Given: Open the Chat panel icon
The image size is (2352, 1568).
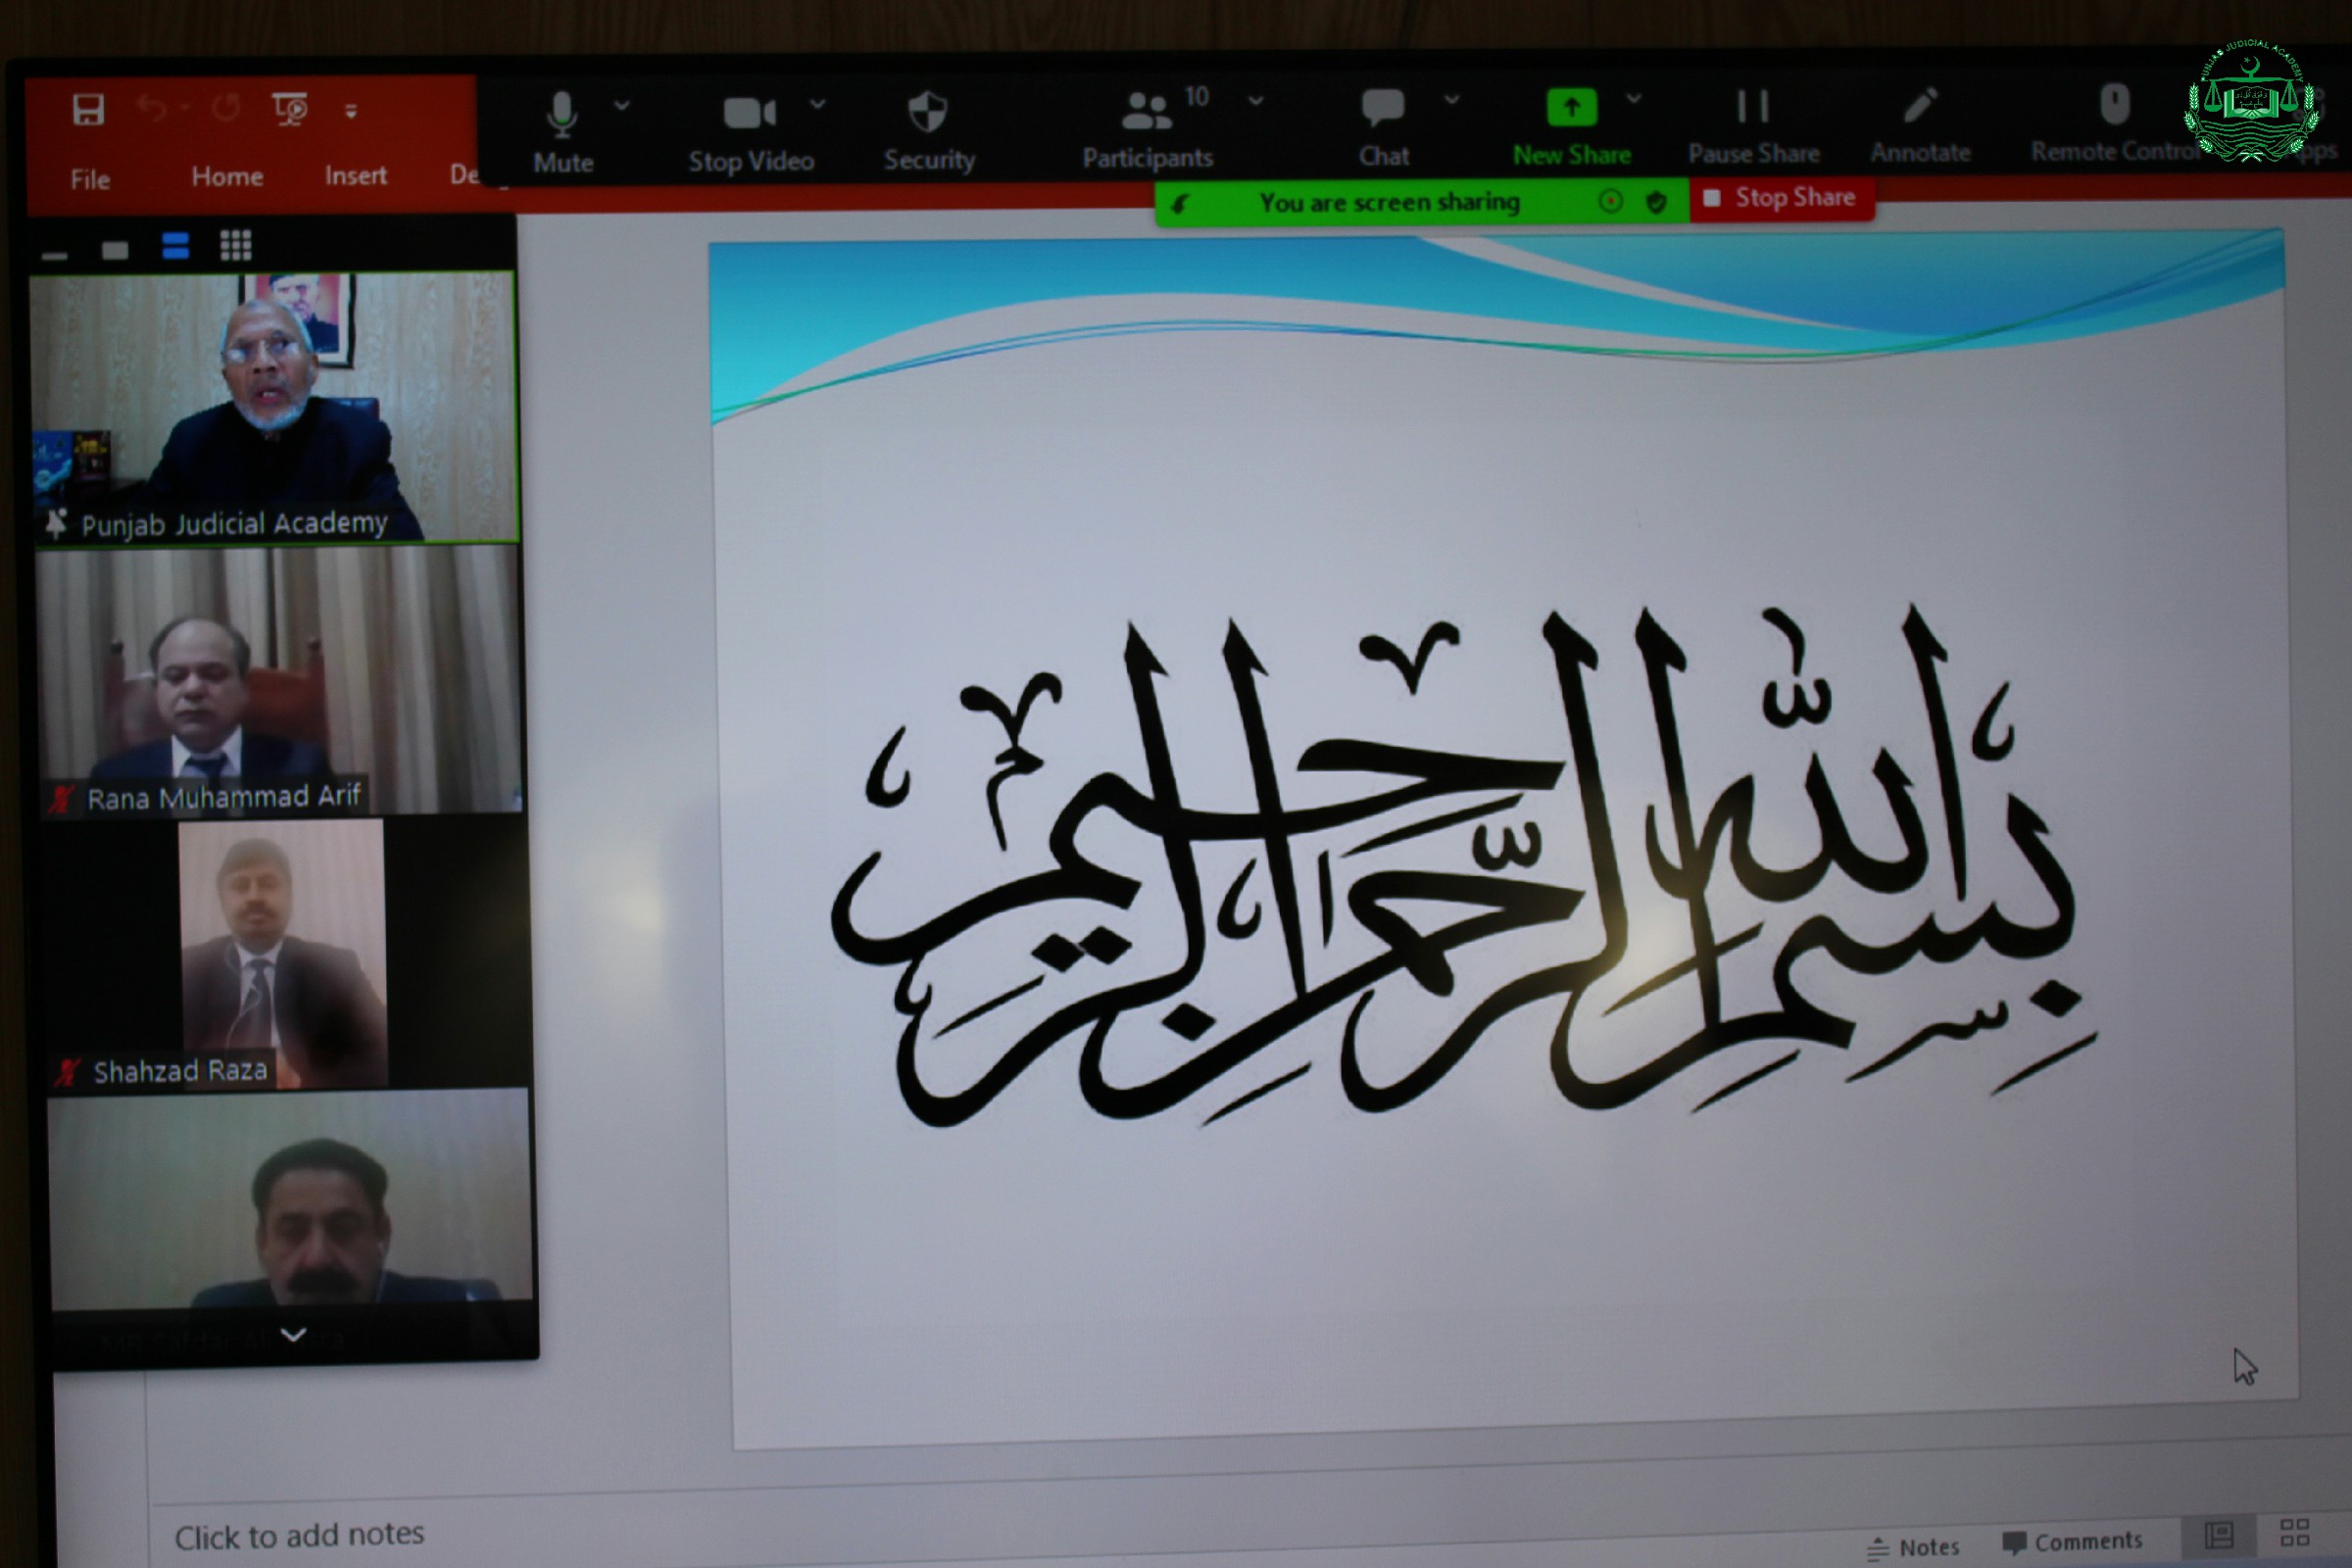Looking at the screenshot, I should [x=1383, y=108].
